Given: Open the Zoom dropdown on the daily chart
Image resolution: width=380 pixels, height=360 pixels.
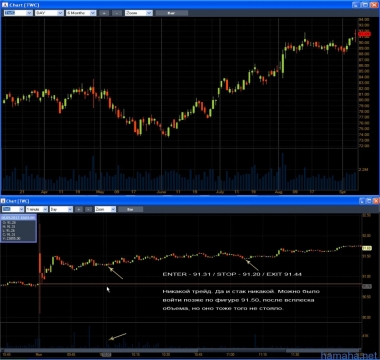Looking at the screenshot, I should [x=139, y=13].
